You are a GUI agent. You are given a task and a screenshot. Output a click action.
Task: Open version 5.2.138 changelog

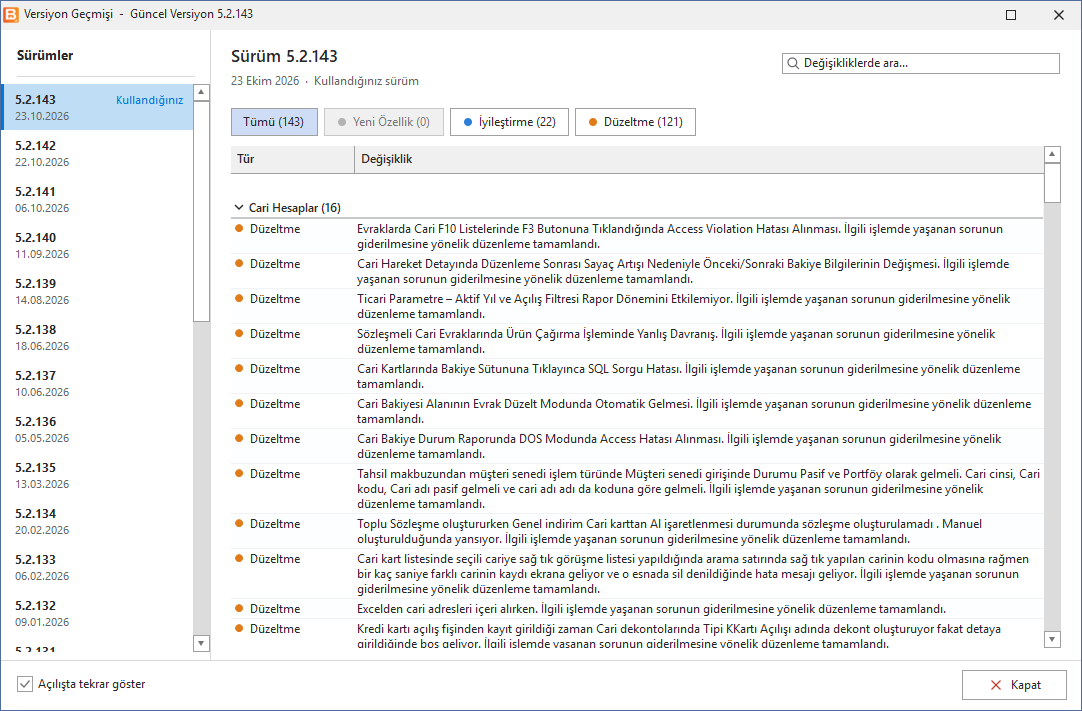[98, 337]
